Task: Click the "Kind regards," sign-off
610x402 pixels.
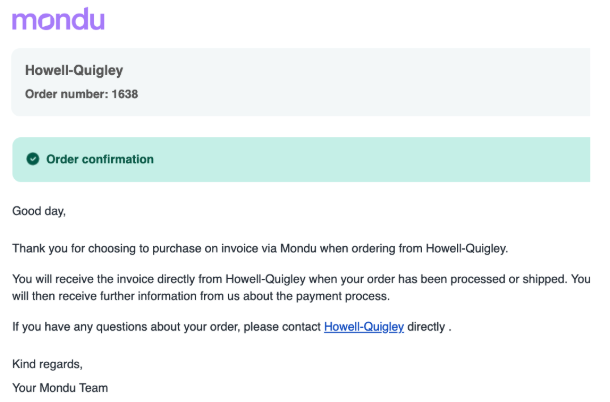Action: coord(47,364)
